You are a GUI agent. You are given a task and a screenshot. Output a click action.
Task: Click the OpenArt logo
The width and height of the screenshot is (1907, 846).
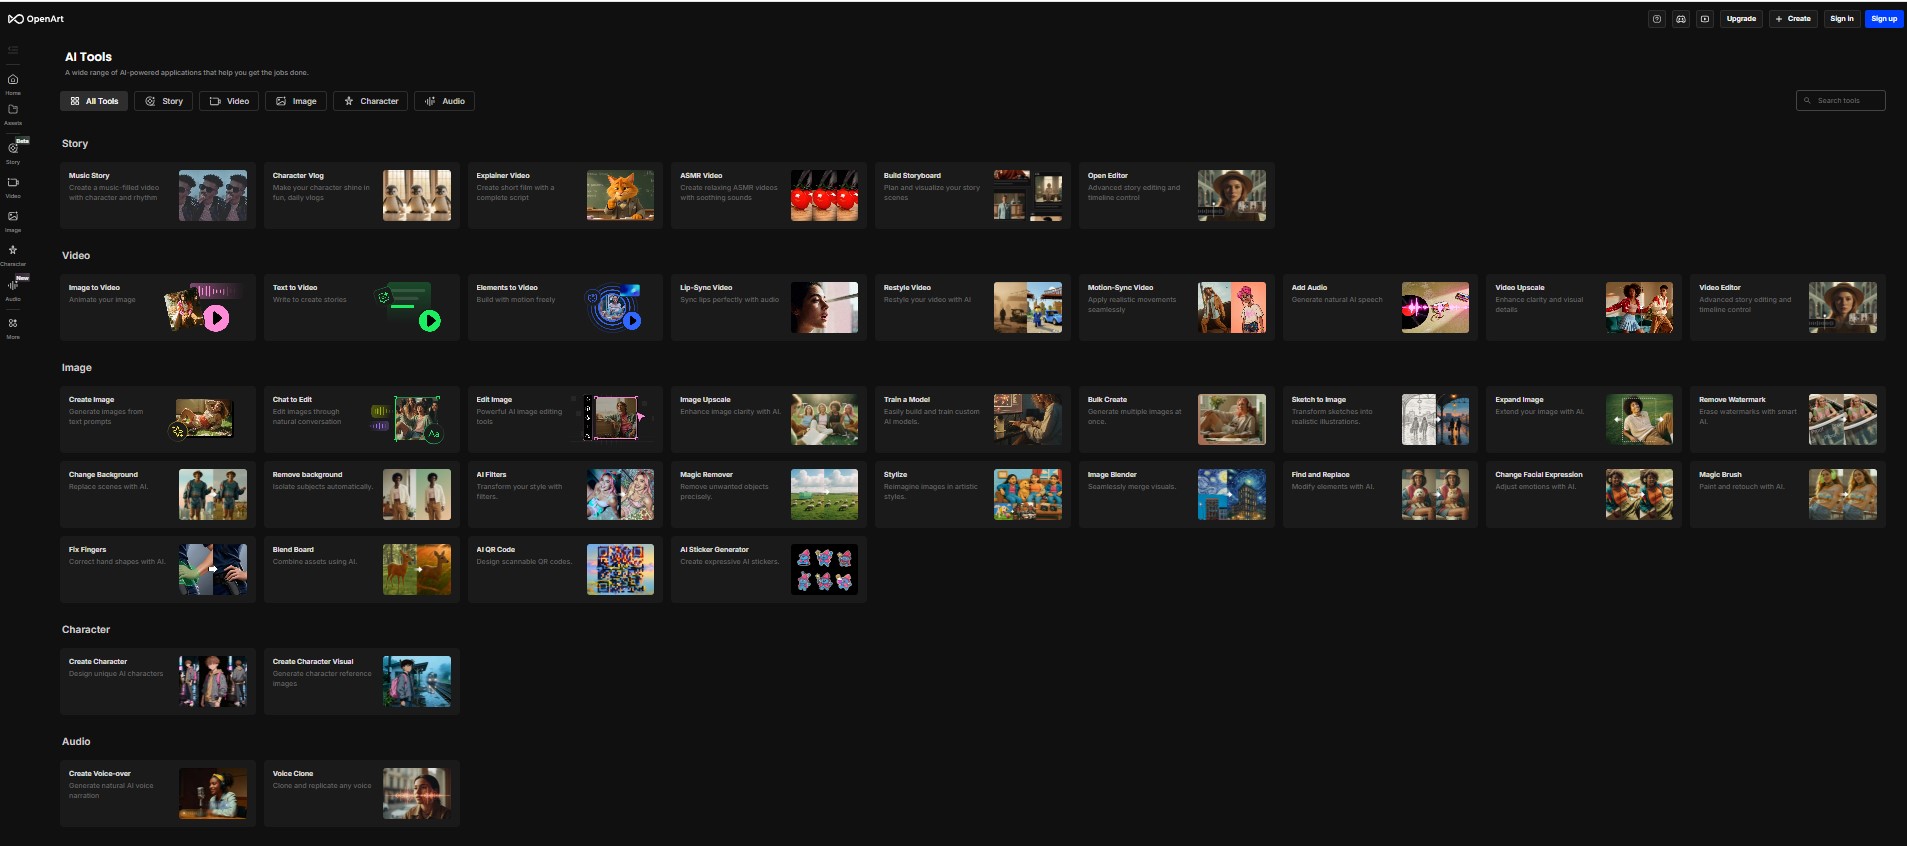tap(36, 19)
